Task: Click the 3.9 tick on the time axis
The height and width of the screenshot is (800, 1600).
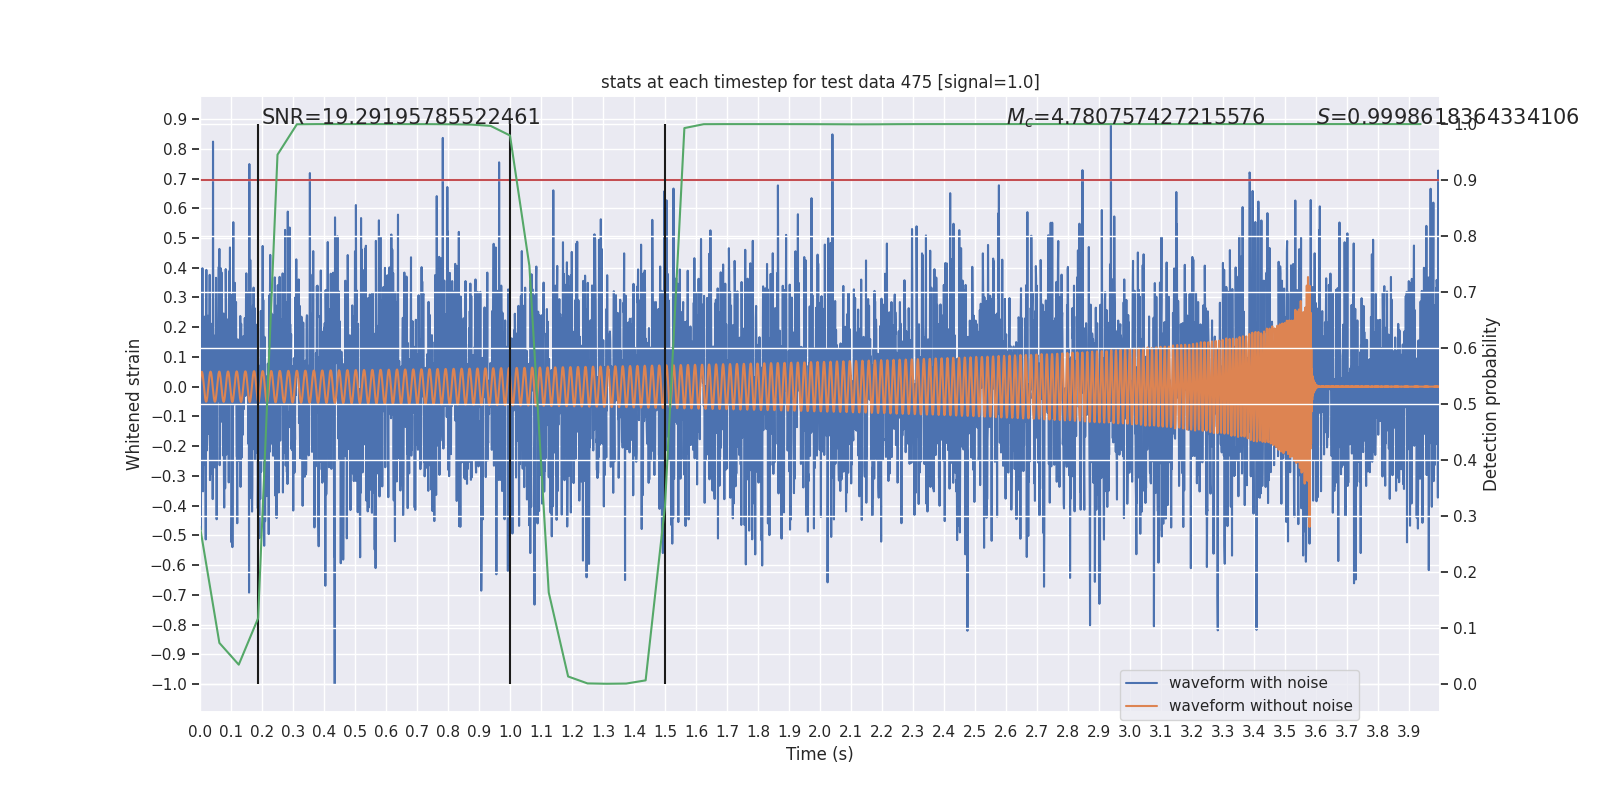Action: coord(1409,732)
